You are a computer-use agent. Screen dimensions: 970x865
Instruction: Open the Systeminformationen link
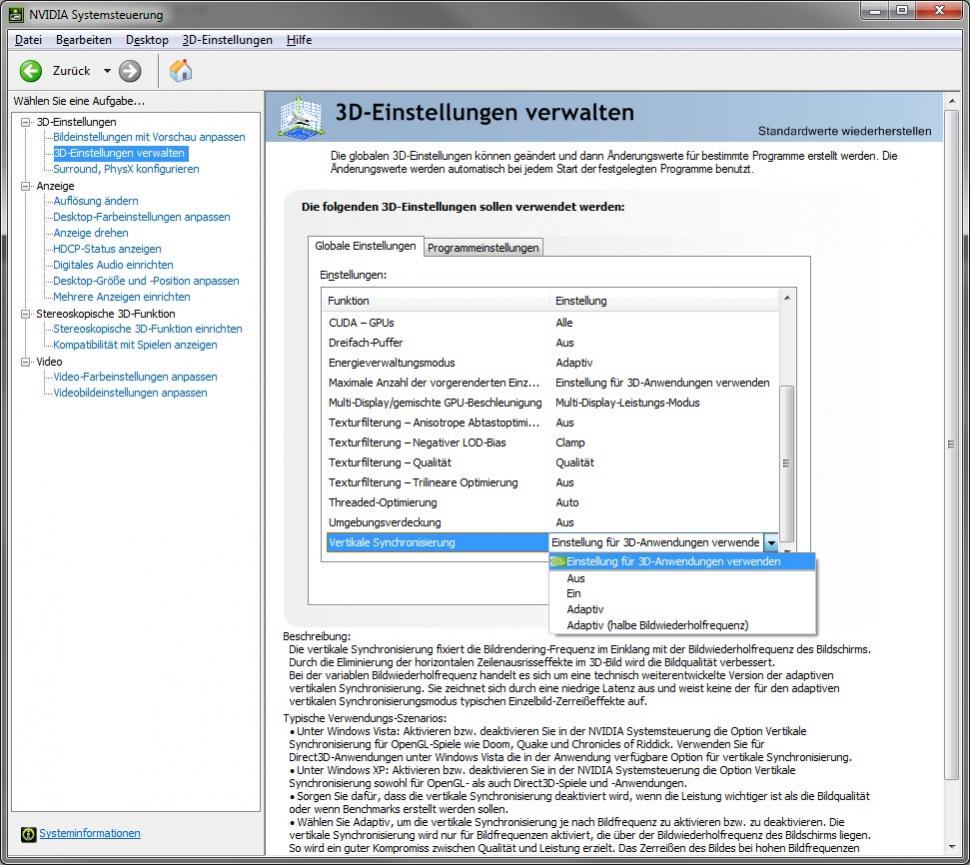pyautogui.click(x=90, y=833)
